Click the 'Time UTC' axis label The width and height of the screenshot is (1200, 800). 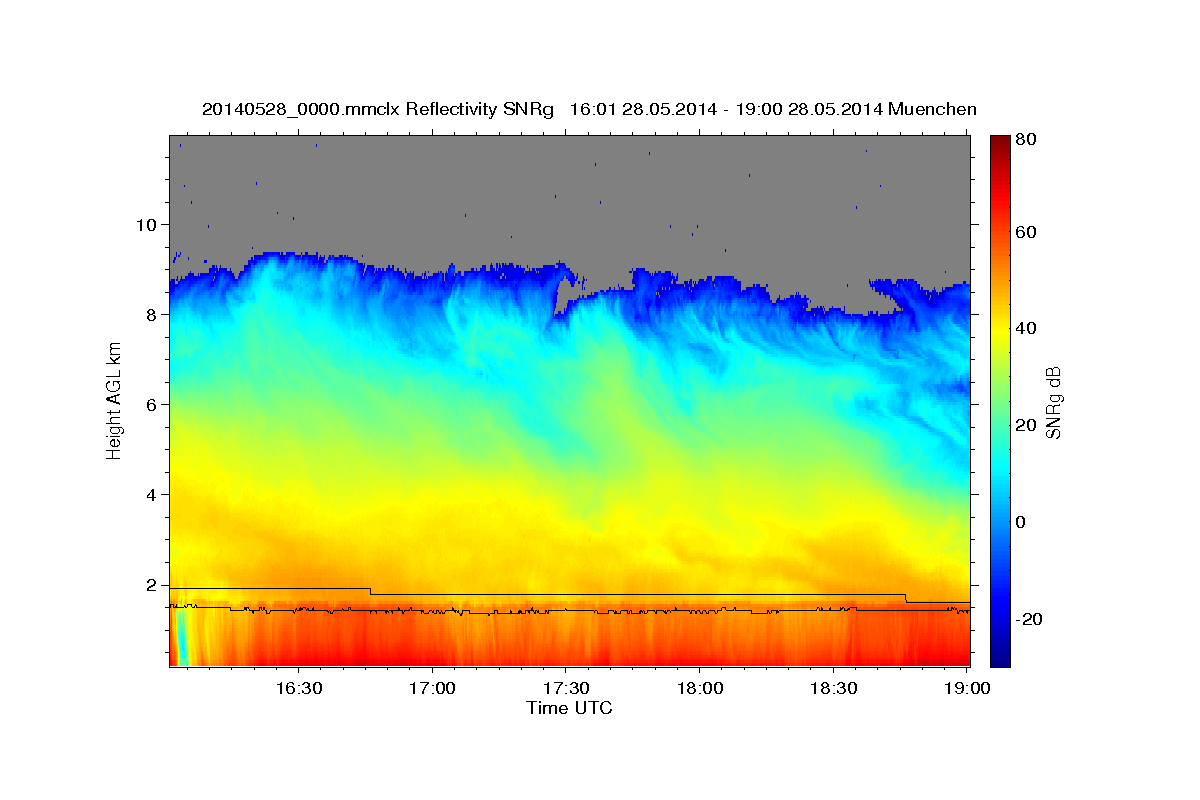click(569, 708)
